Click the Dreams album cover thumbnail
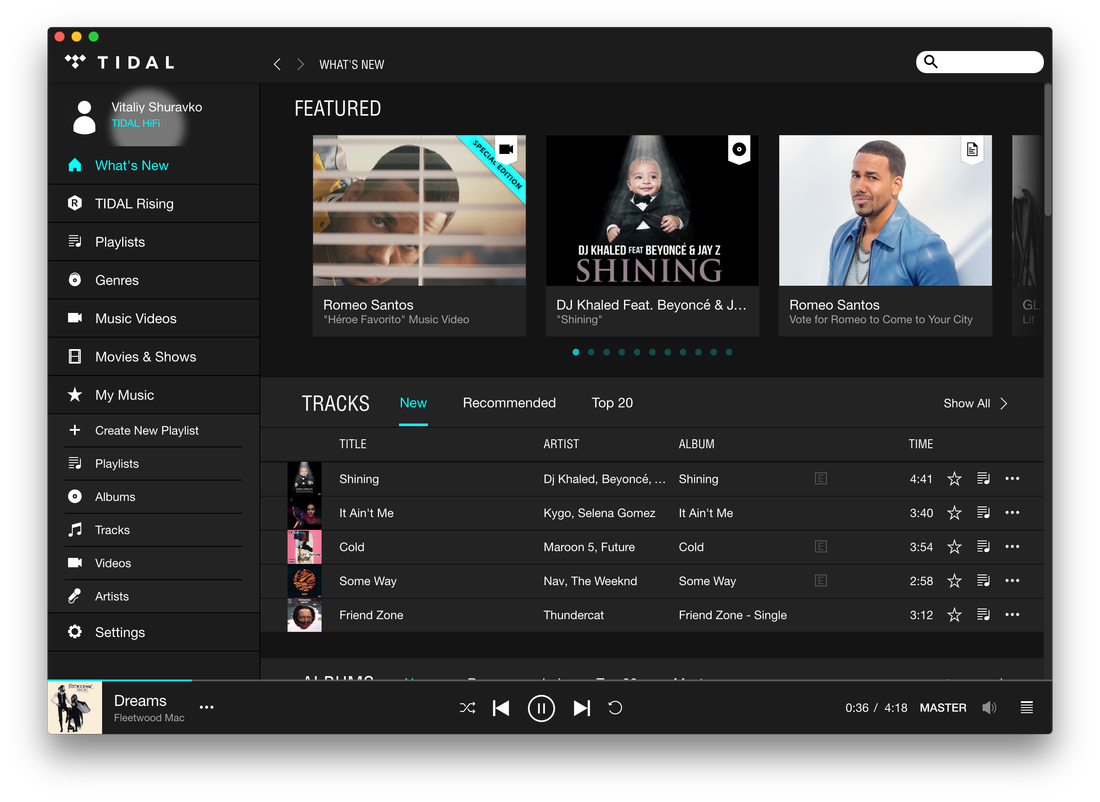1100x802 pixels. [x=75, y=707]
